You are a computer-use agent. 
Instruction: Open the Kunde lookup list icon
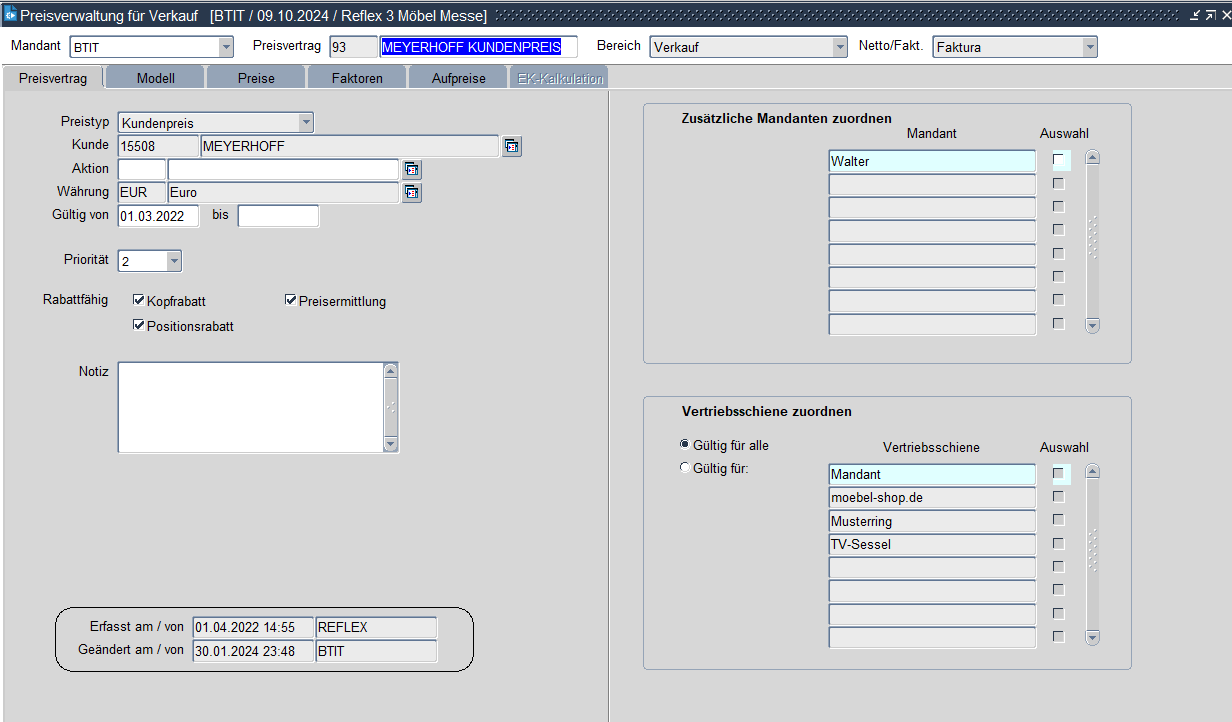pos(512,147)
